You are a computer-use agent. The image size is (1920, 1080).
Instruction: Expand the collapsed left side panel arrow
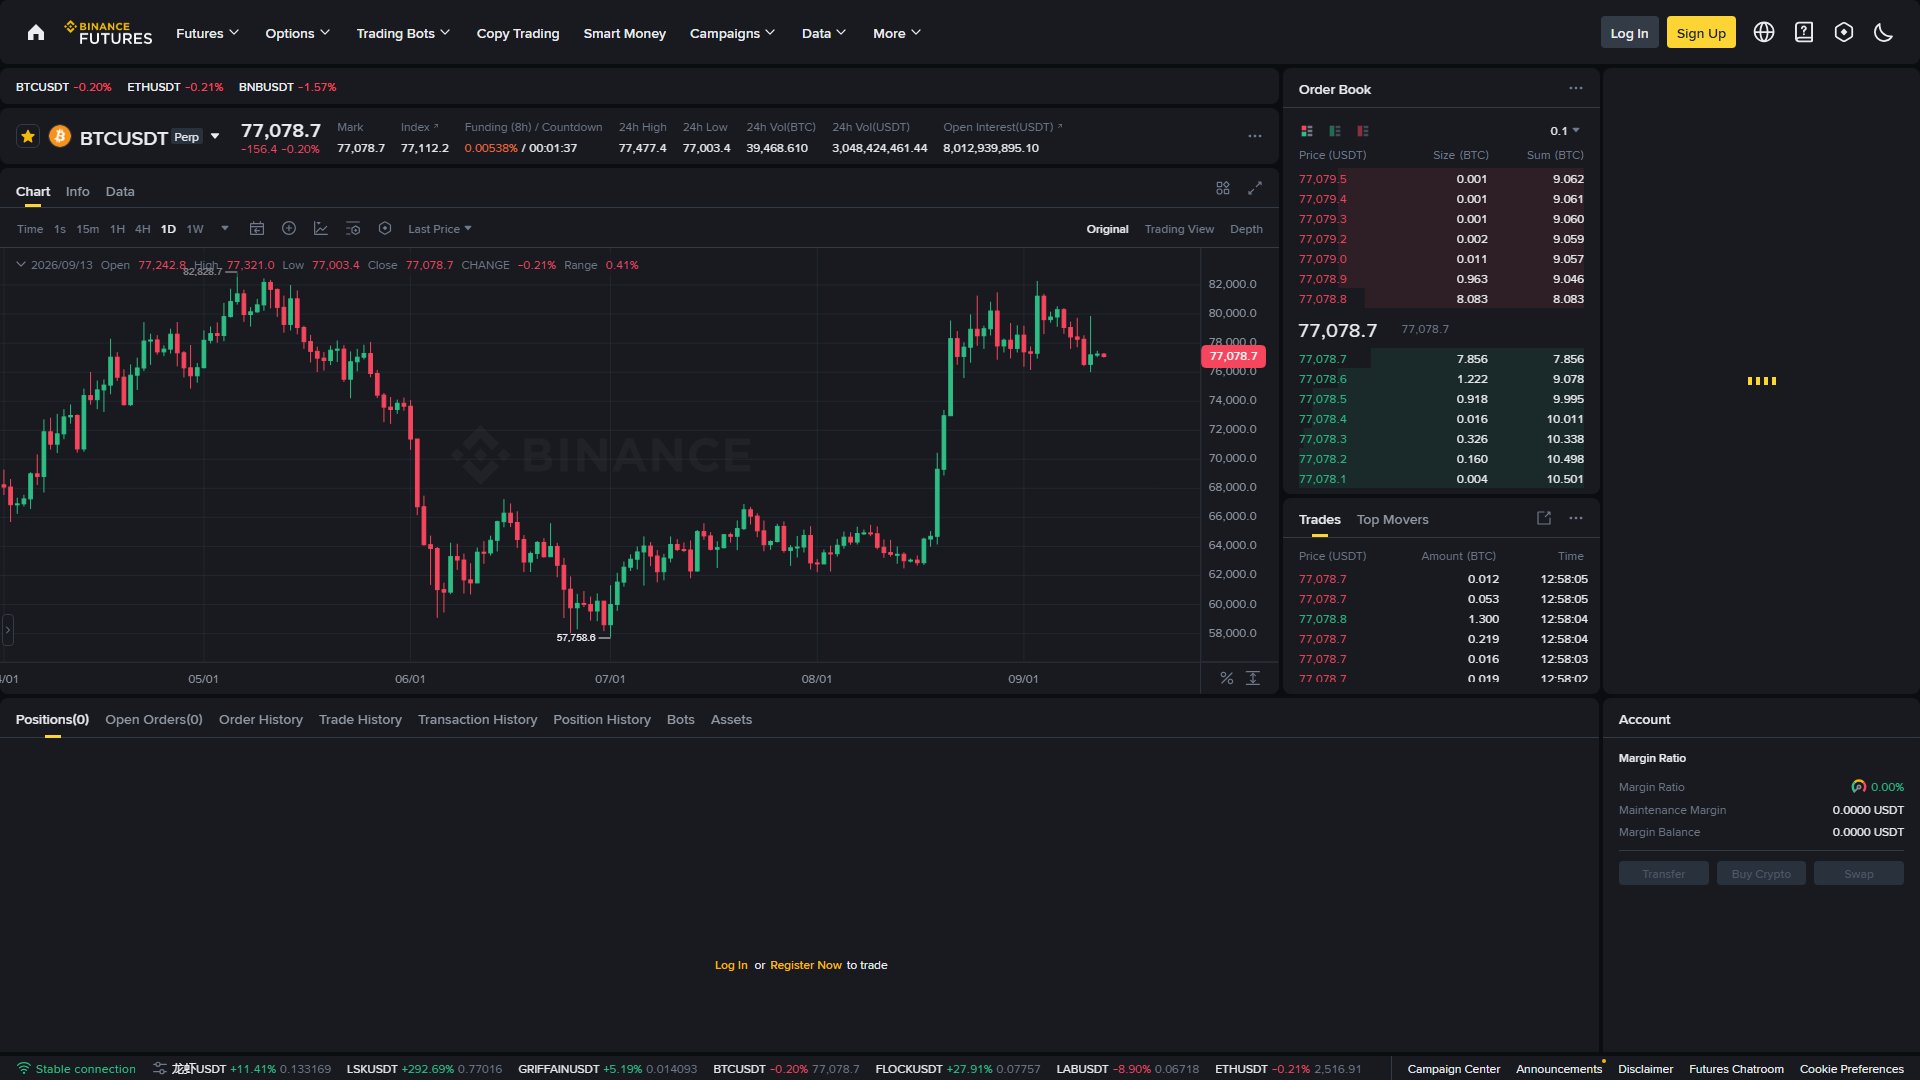8,630
